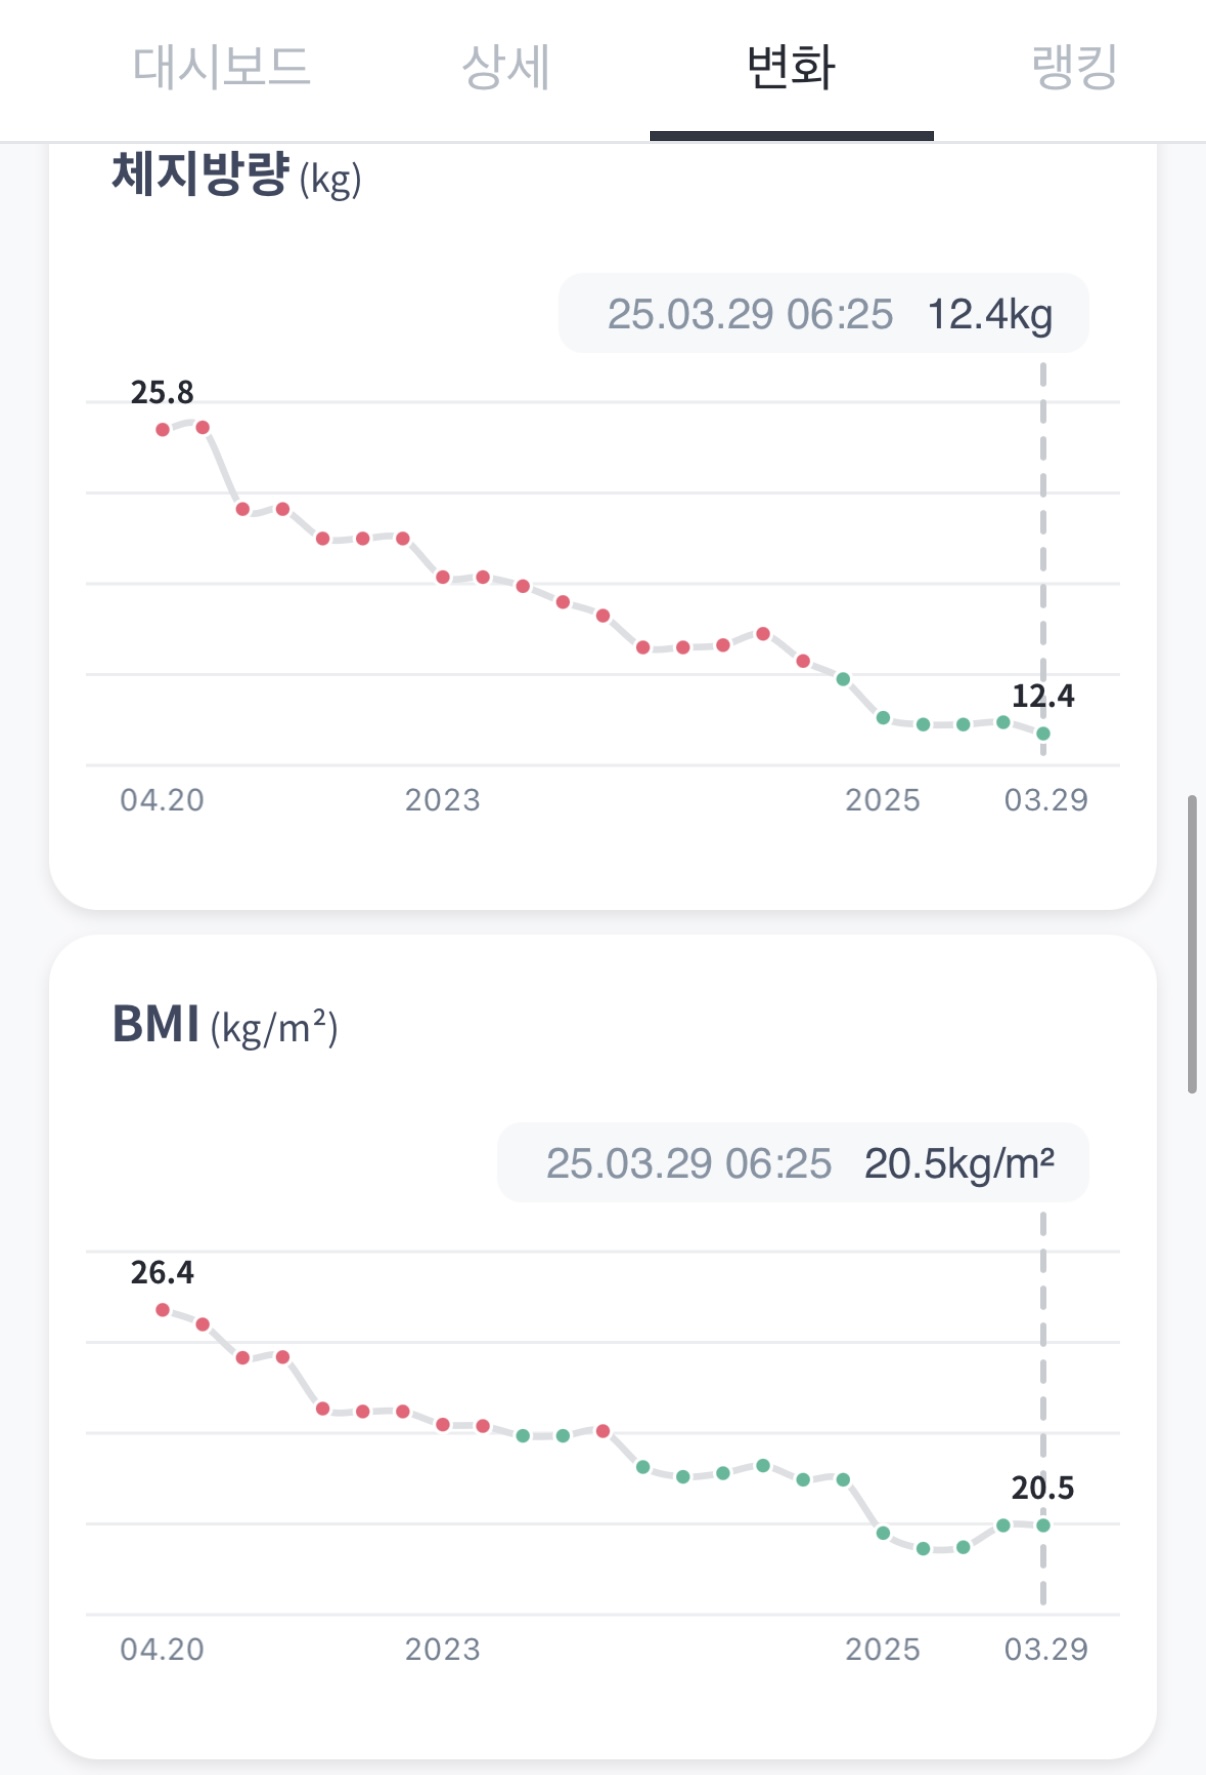This screenshot has height=1775, width=1206.
Task: Go to the 랭킹 tab
Action: click(1074, 68)
